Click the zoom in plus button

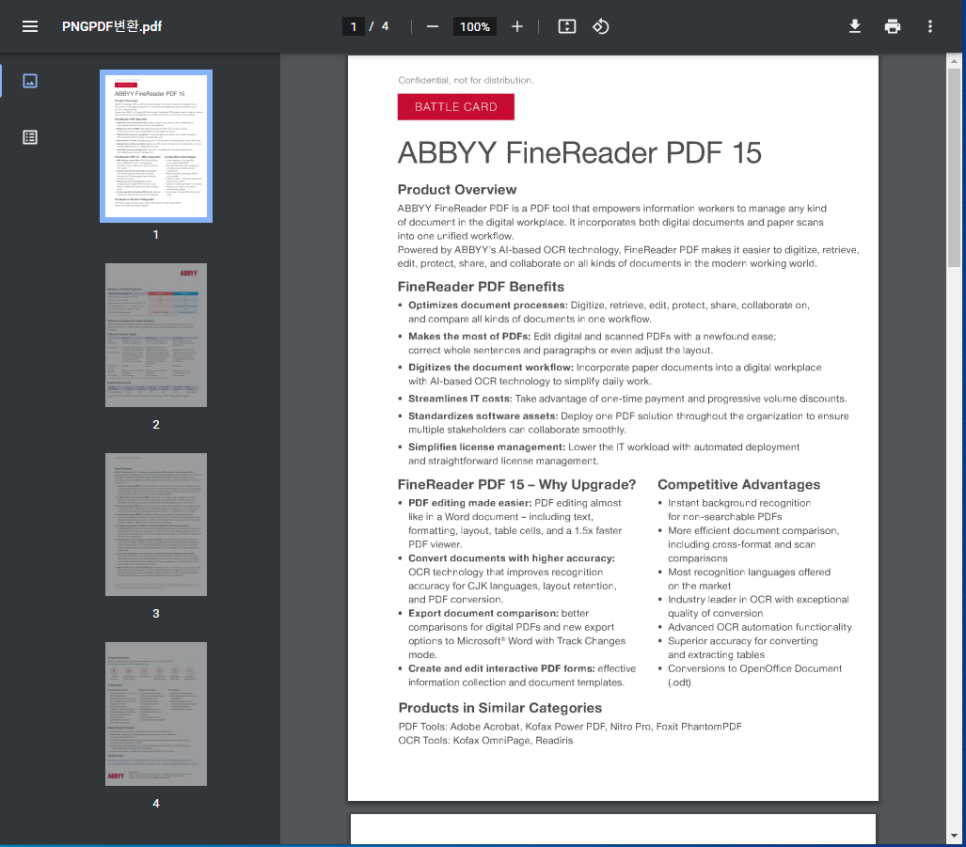(517, 26)
